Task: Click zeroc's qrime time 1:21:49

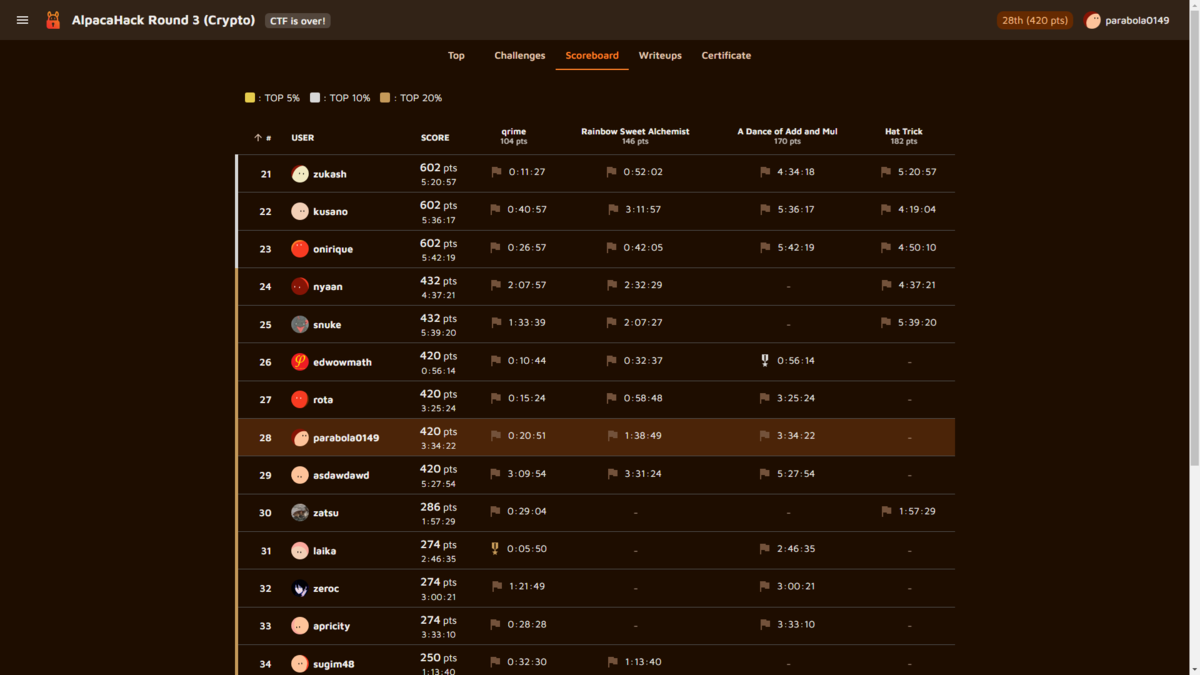Action: 527,587
